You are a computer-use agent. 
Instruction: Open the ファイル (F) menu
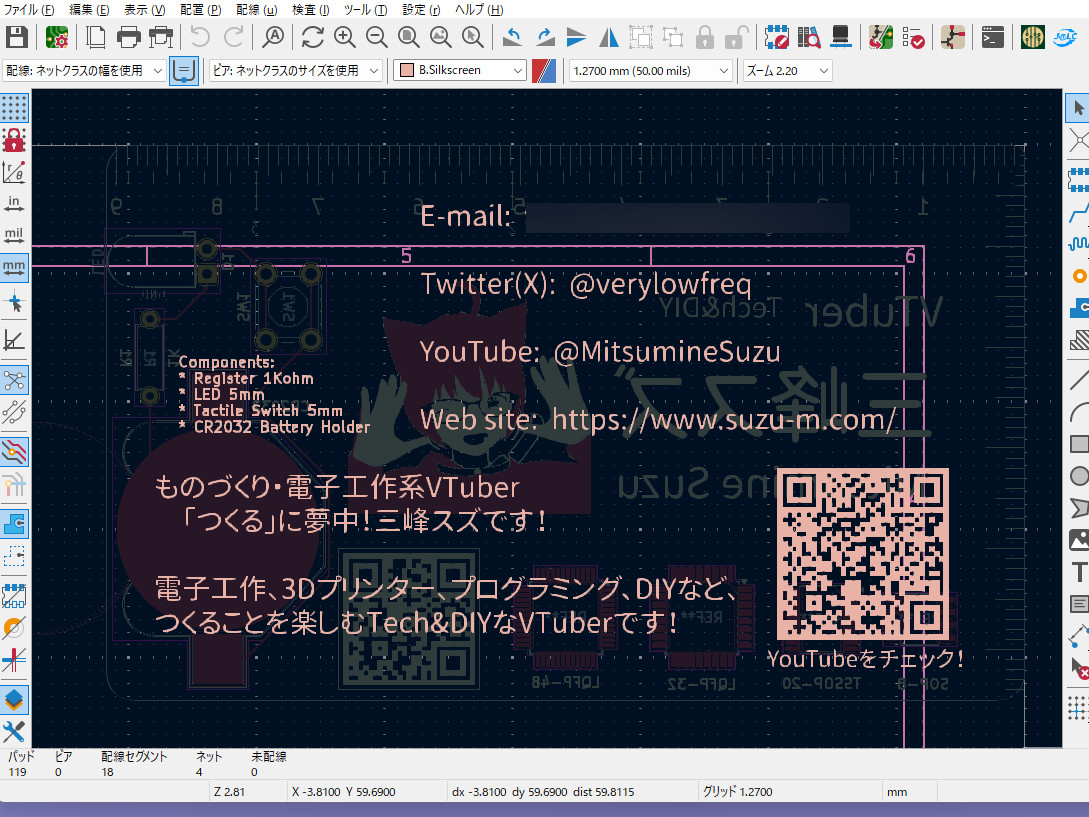tap(29, 9)
